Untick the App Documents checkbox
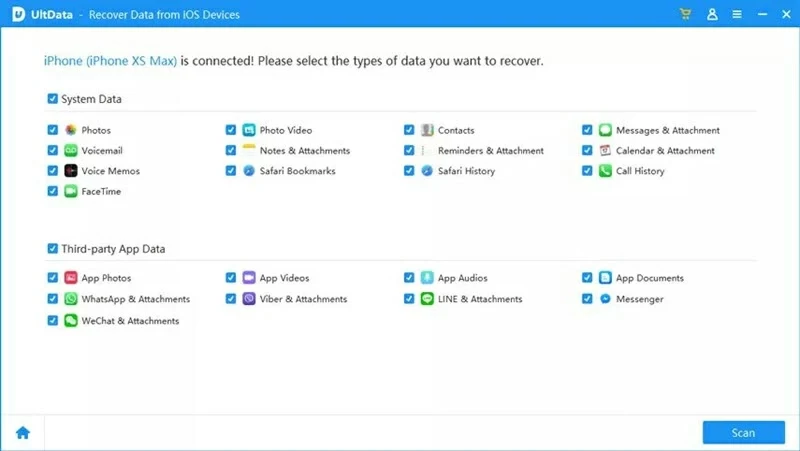This screenshot has width=800, height=451. [x=587, y=278]
